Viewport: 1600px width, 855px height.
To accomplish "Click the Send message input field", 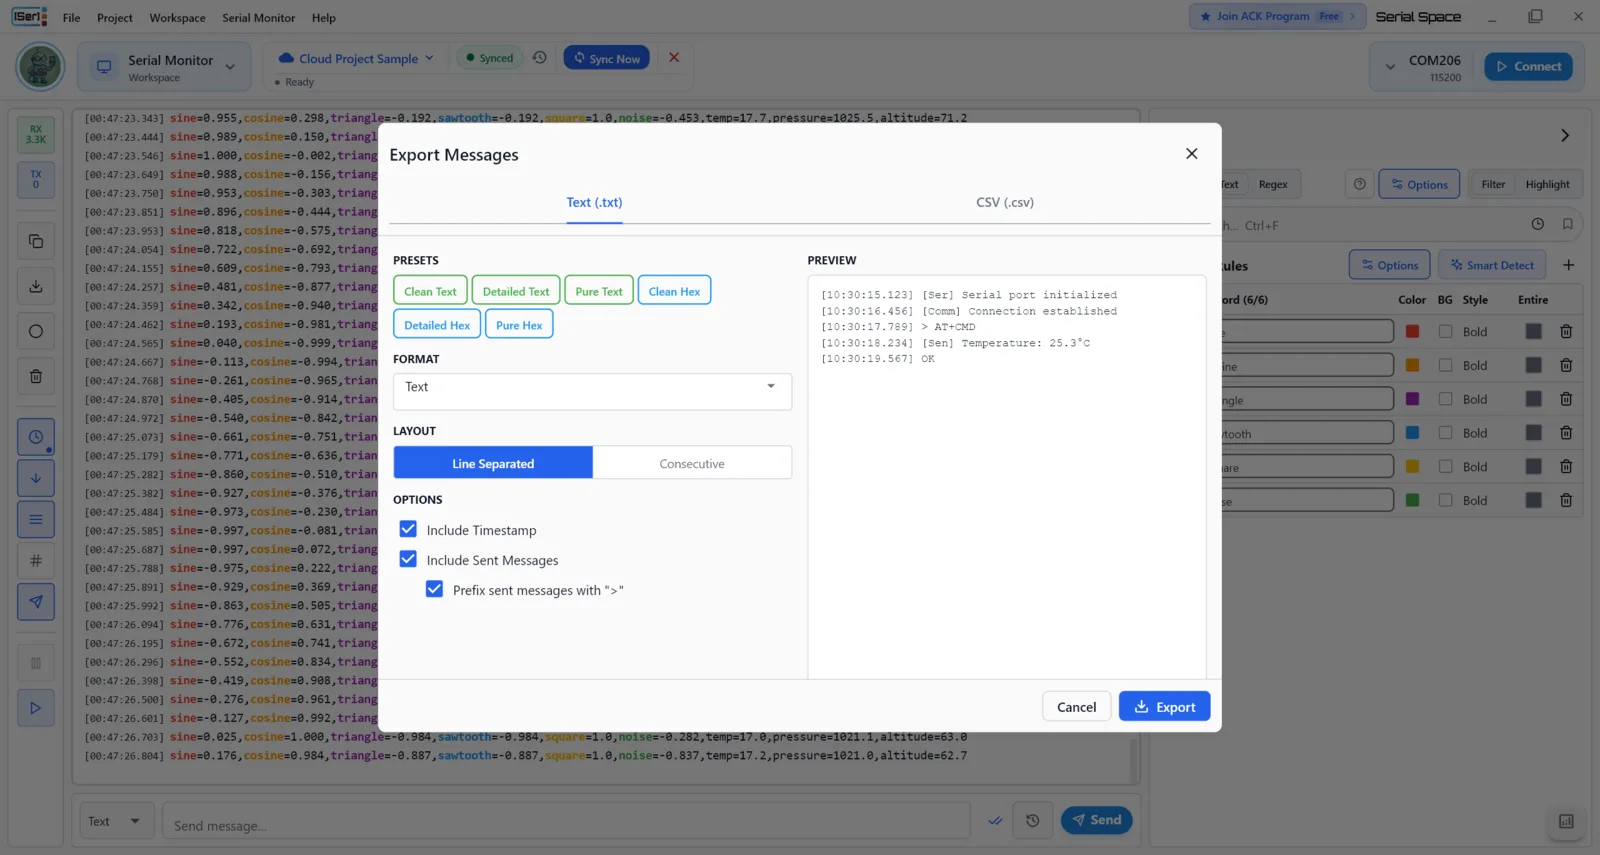I will [x=566, y=821].
